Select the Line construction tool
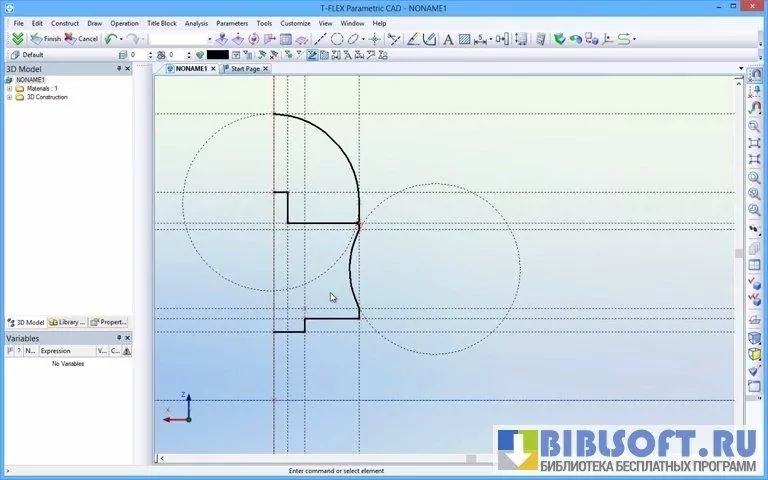 (x=321, y=39)
